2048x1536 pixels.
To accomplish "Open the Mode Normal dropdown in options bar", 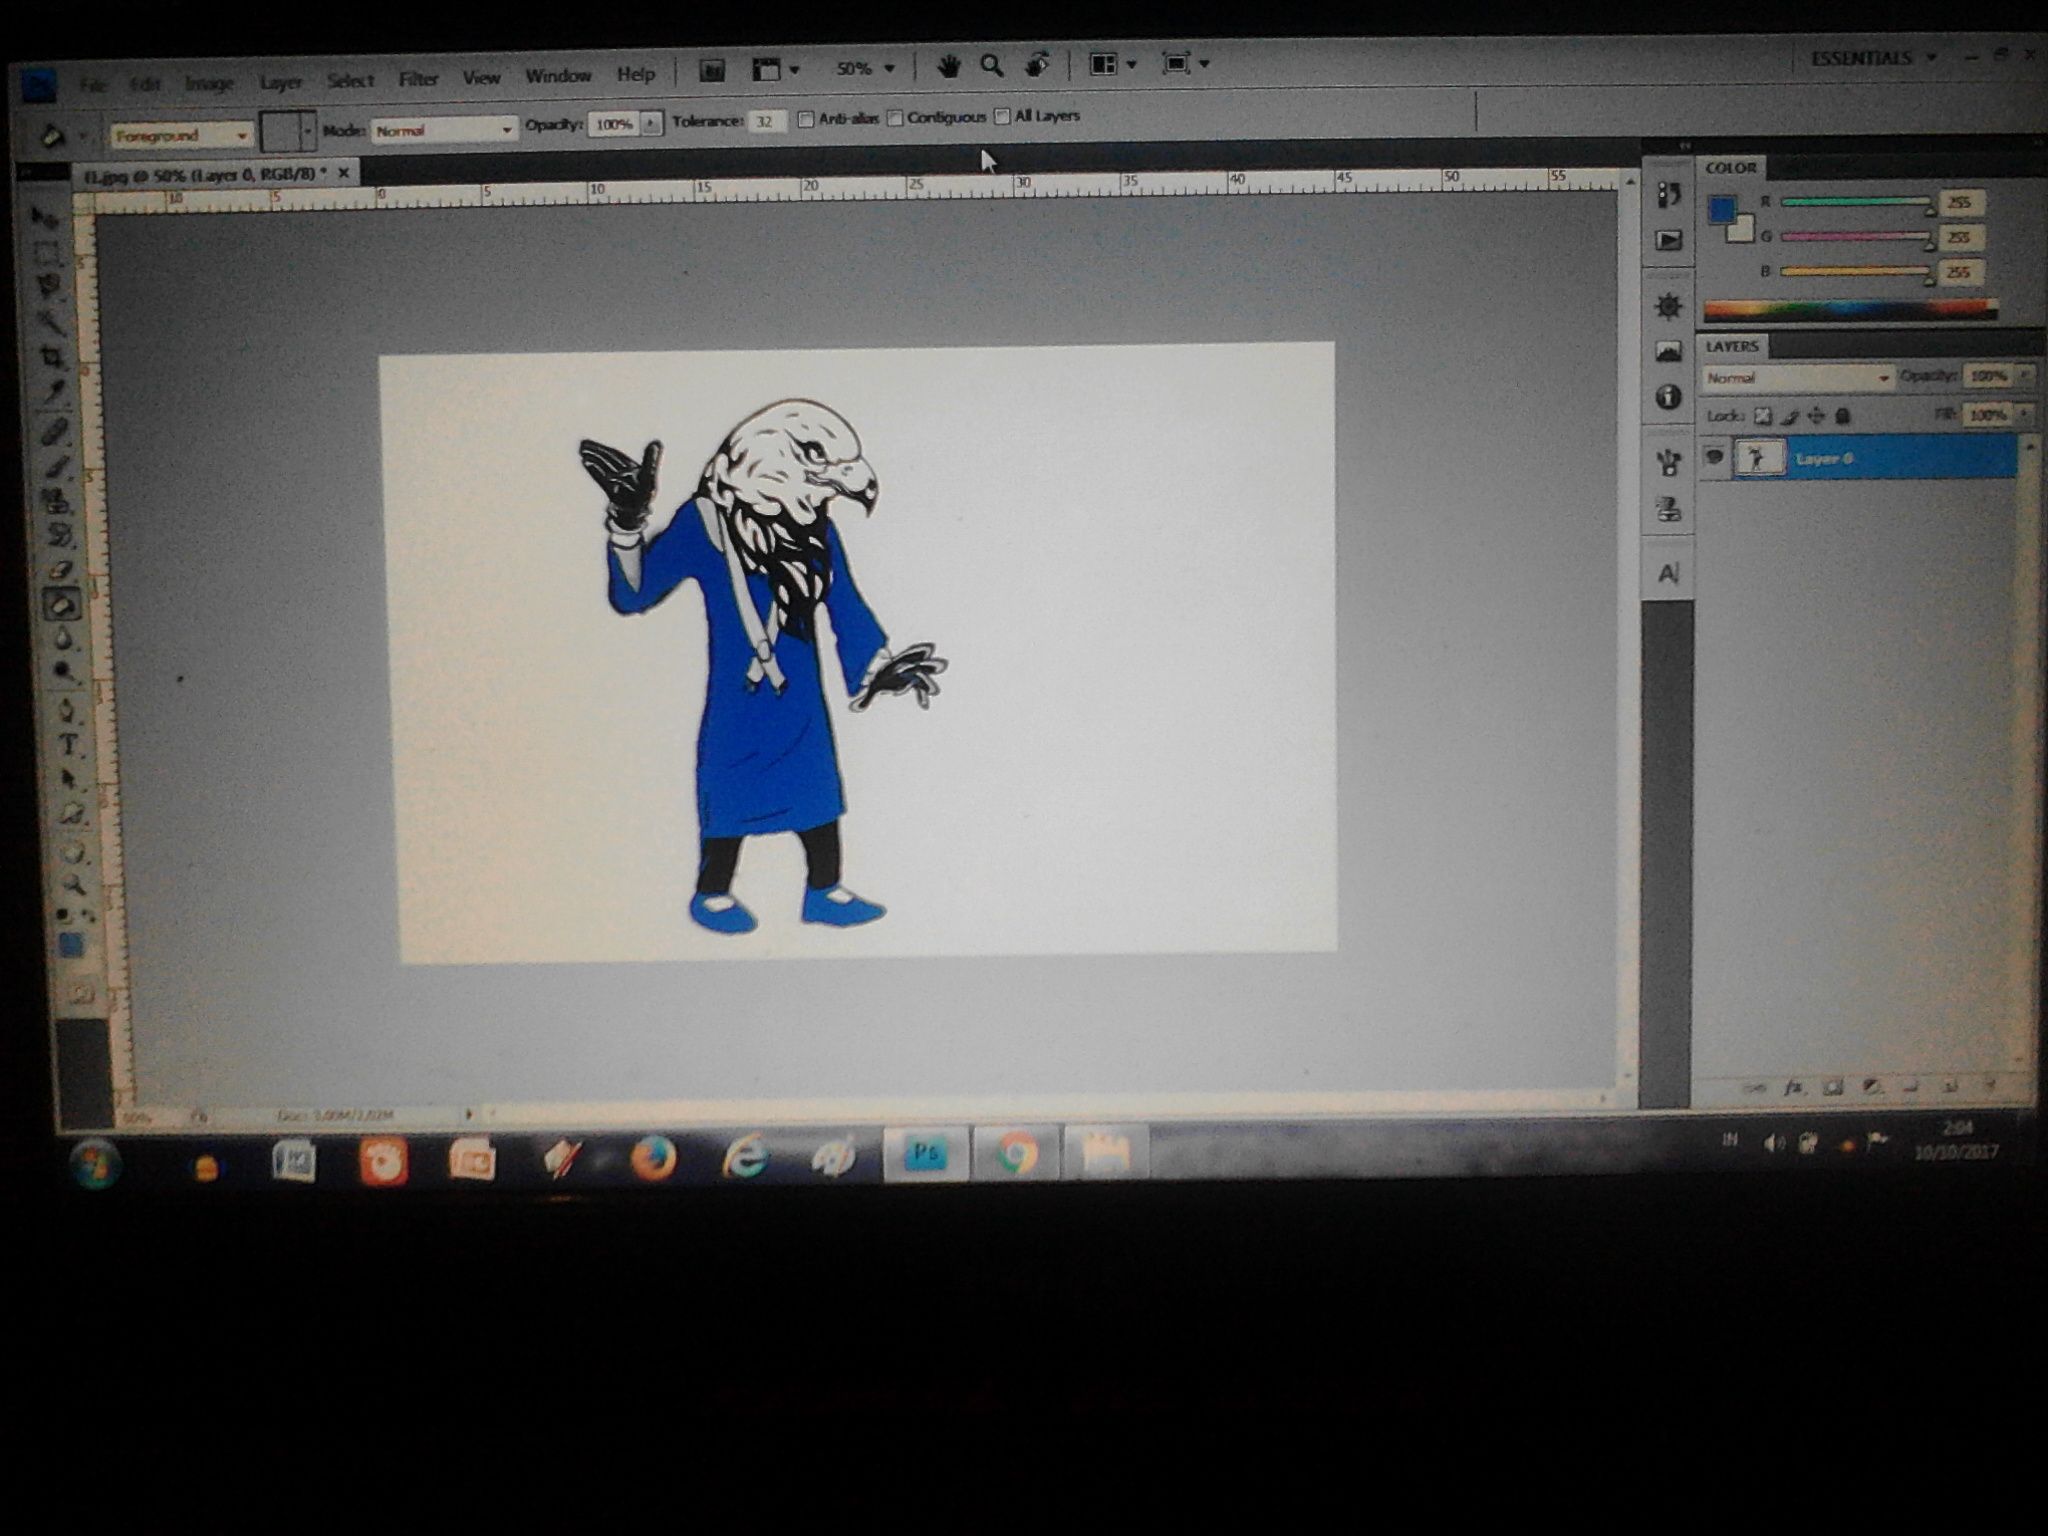I will pyautogui.click(x=444, y=131).
